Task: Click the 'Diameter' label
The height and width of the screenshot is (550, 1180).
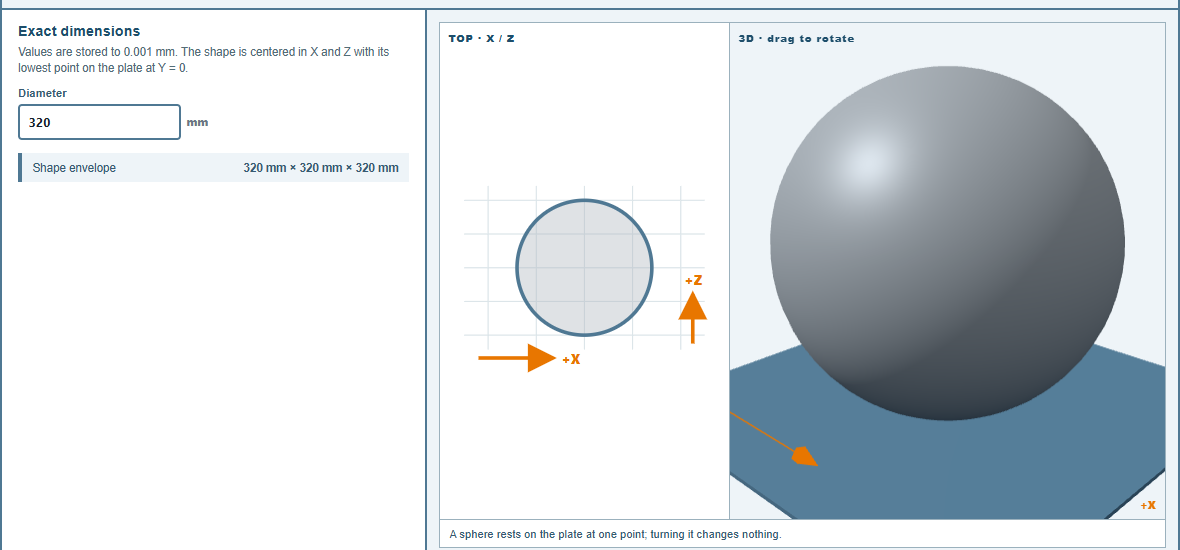Action: 43,93
